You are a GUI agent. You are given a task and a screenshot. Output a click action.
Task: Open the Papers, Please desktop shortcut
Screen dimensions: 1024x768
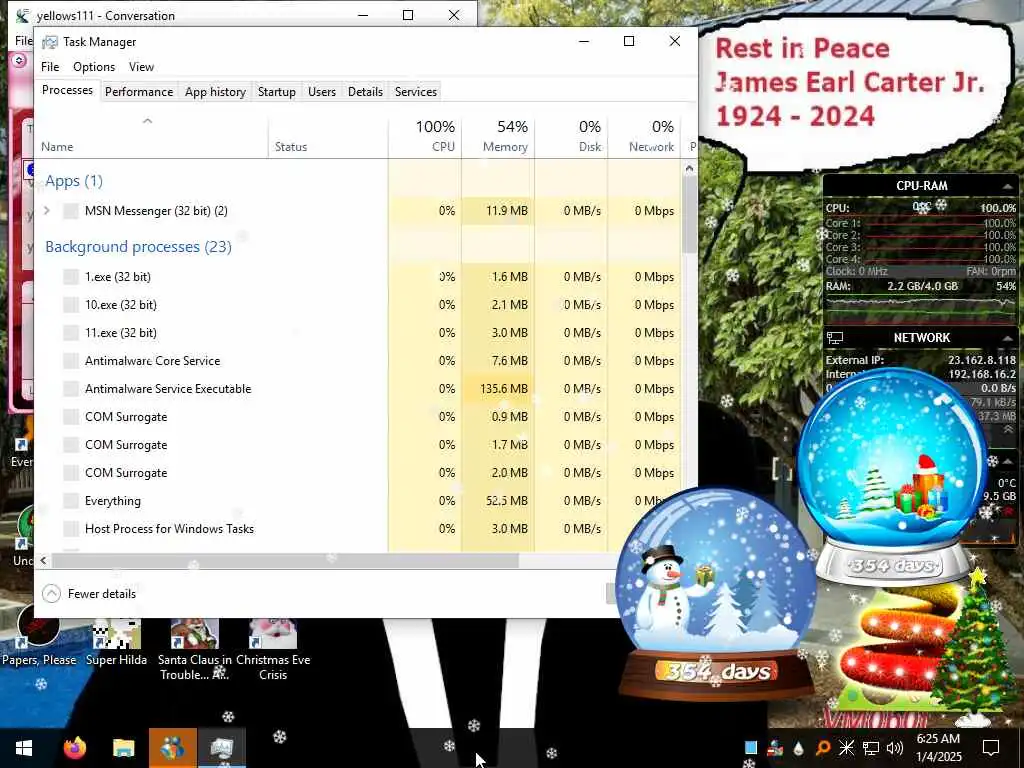(38, 637)
